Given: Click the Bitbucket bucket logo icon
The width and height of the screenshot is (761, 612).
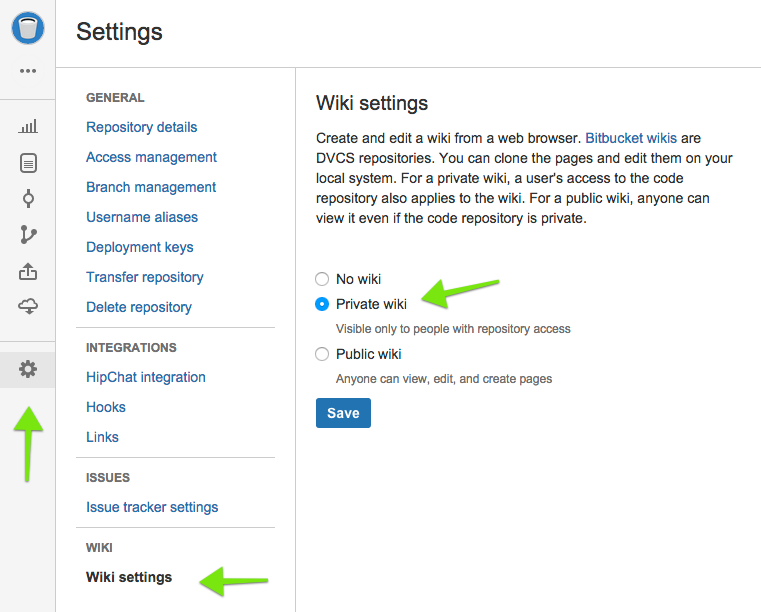Looking at the screenshot, I should point(28,28).
